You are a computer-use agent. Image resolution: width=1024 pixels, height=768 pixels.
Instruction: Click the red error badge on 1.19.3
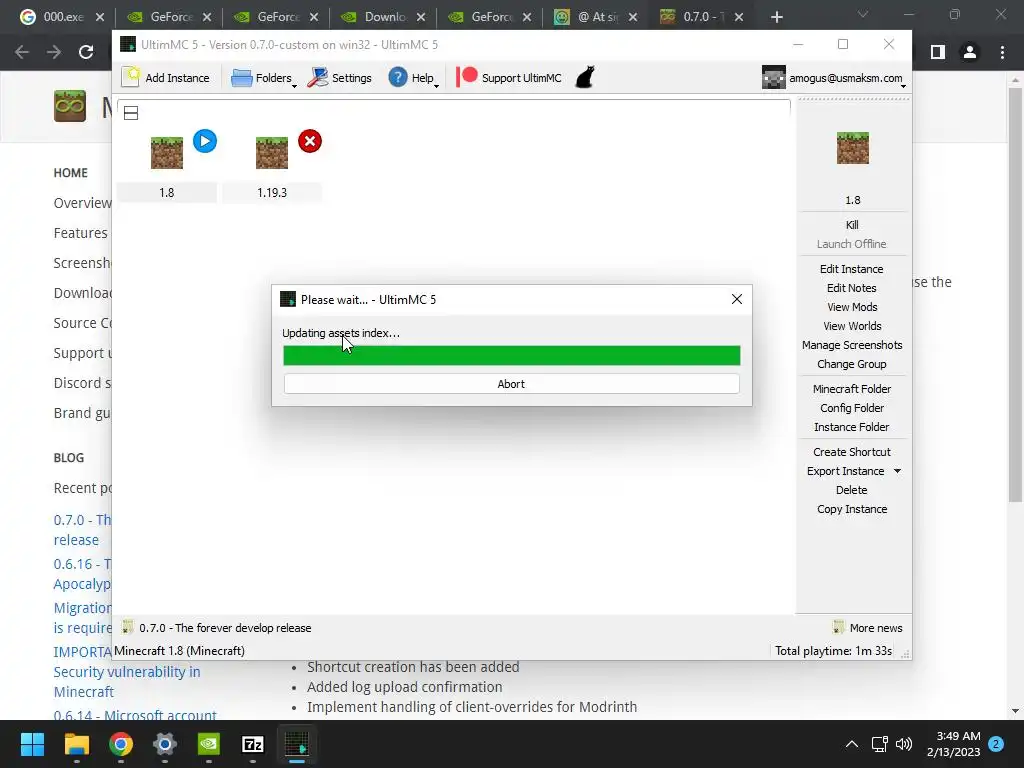pos(310,141)
